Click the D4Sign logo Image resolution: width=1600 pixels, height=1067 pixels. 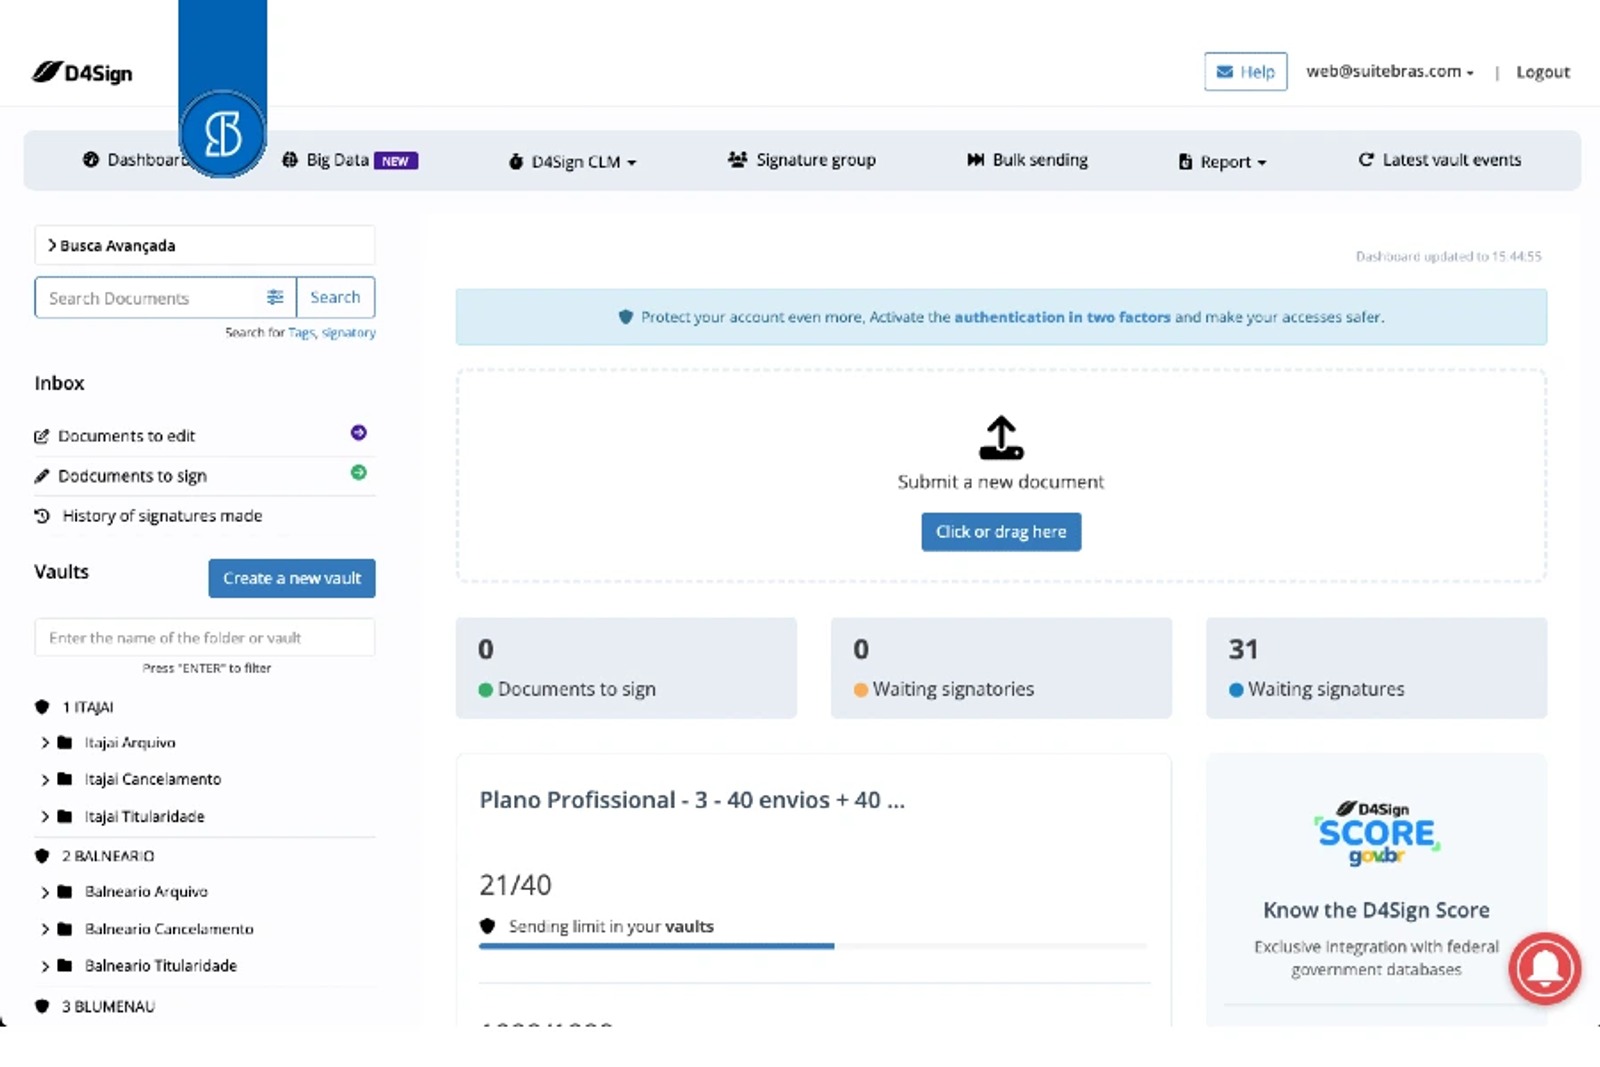click(82, 72)
